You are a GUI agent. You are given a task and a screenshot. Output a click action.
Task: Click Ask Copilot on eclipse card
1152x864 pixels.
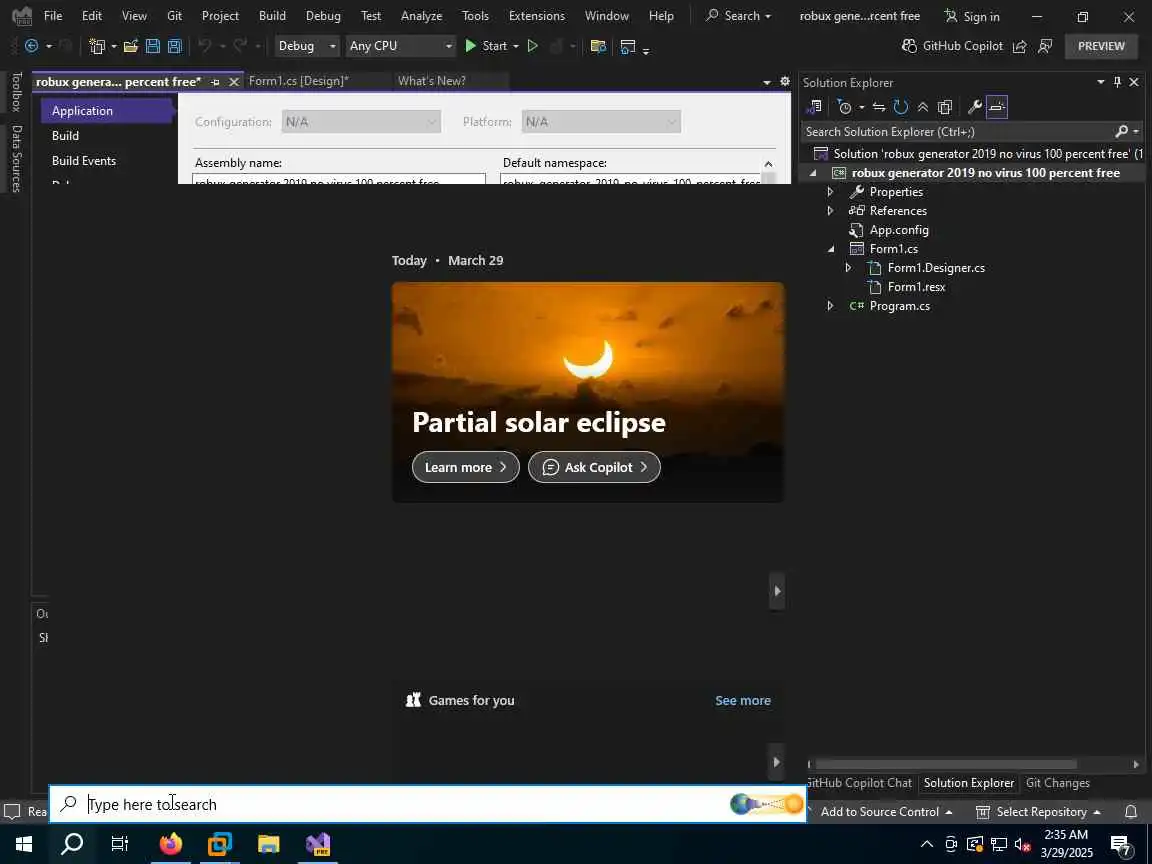pyautogui.click(x=594, y=467)
